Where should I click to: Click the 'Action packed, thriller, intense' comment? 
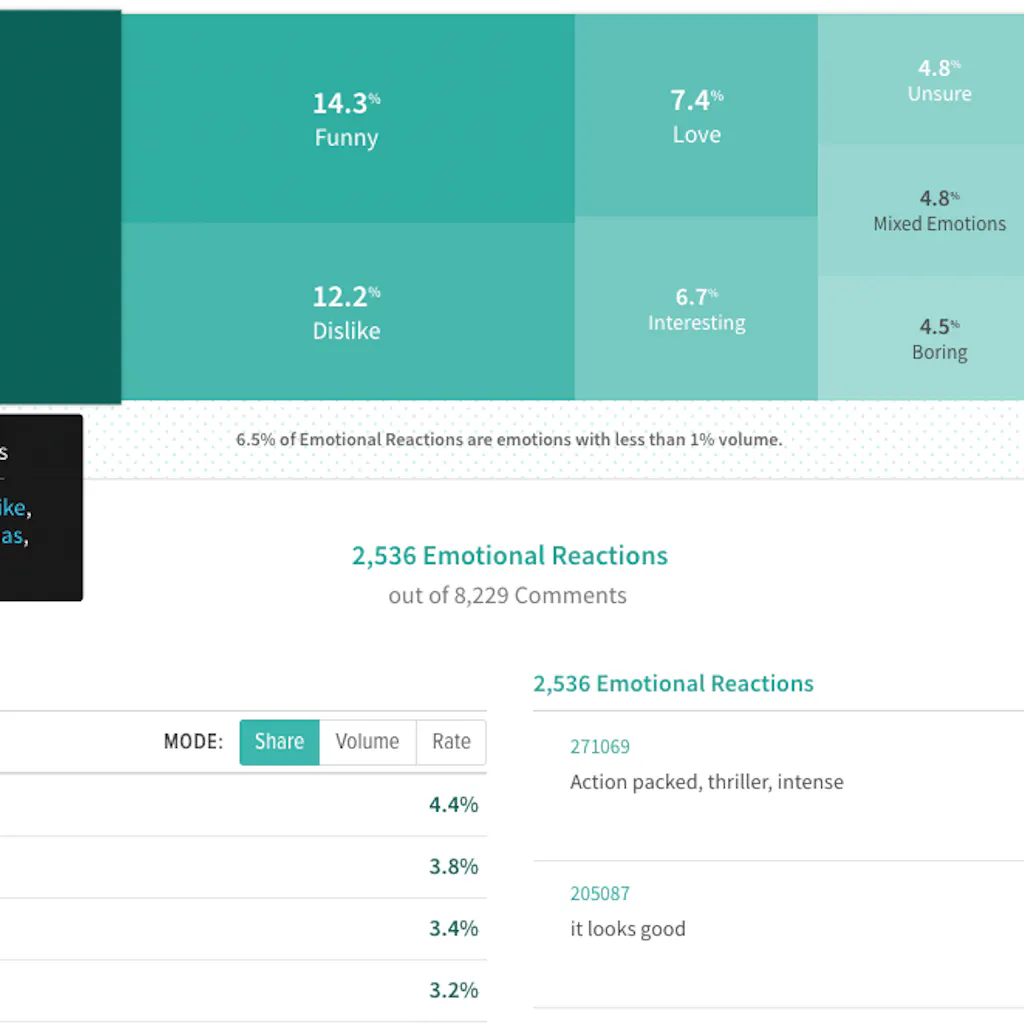(706, 782)
